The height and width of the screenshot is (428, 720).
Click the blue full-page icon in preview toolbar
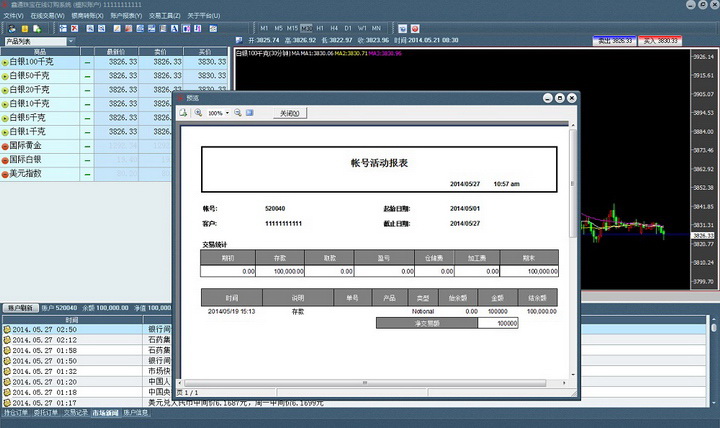249,113
